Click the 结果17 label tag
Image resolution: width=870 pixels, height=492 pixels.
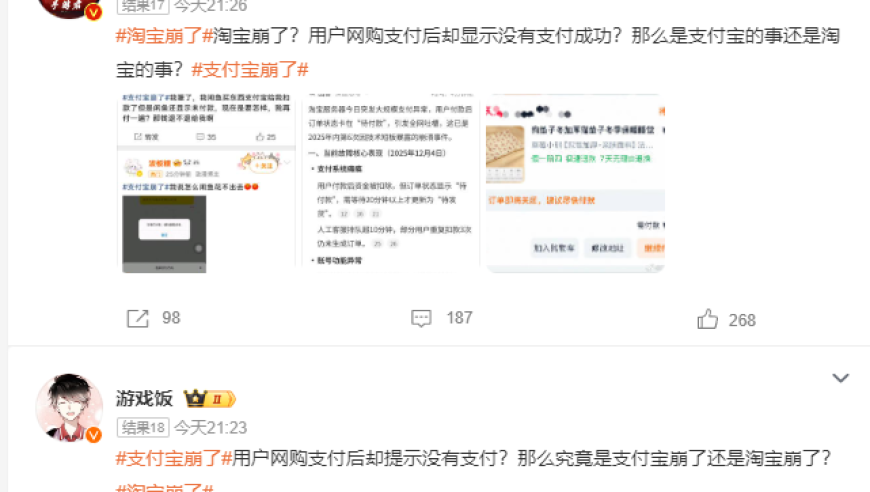(143, 6)
